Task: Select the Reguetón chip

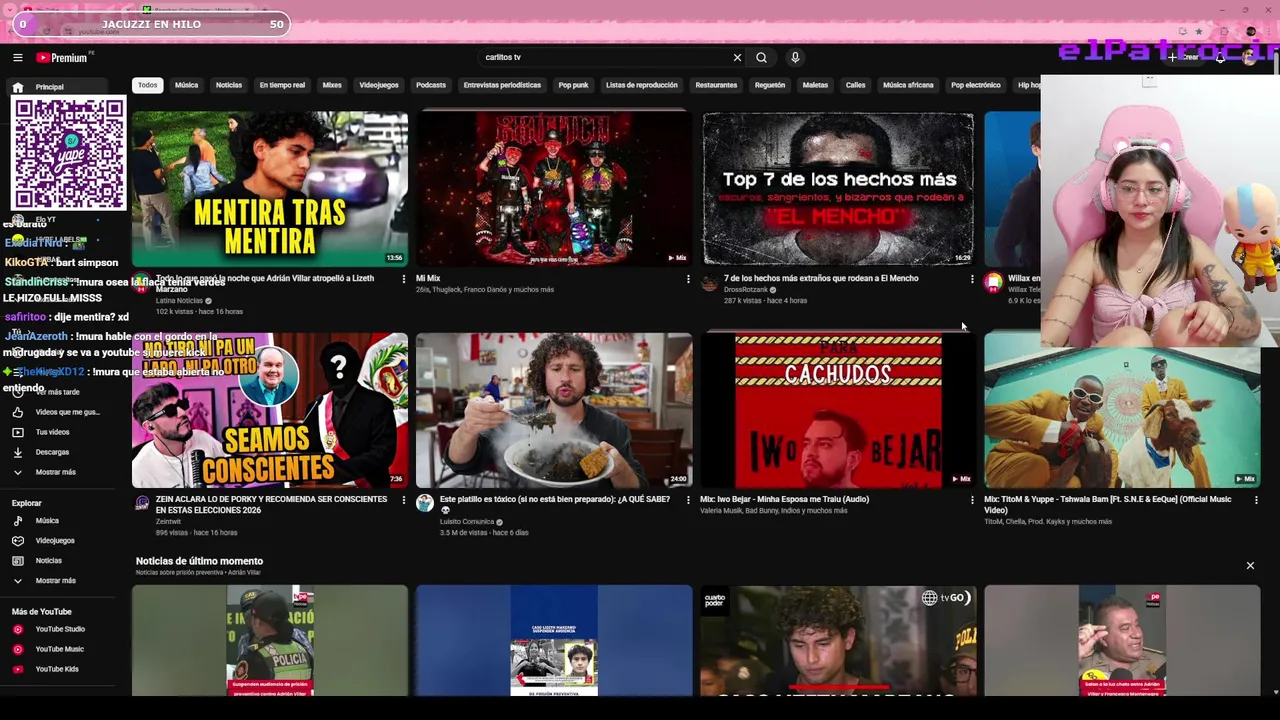Action: click(770, 85)
